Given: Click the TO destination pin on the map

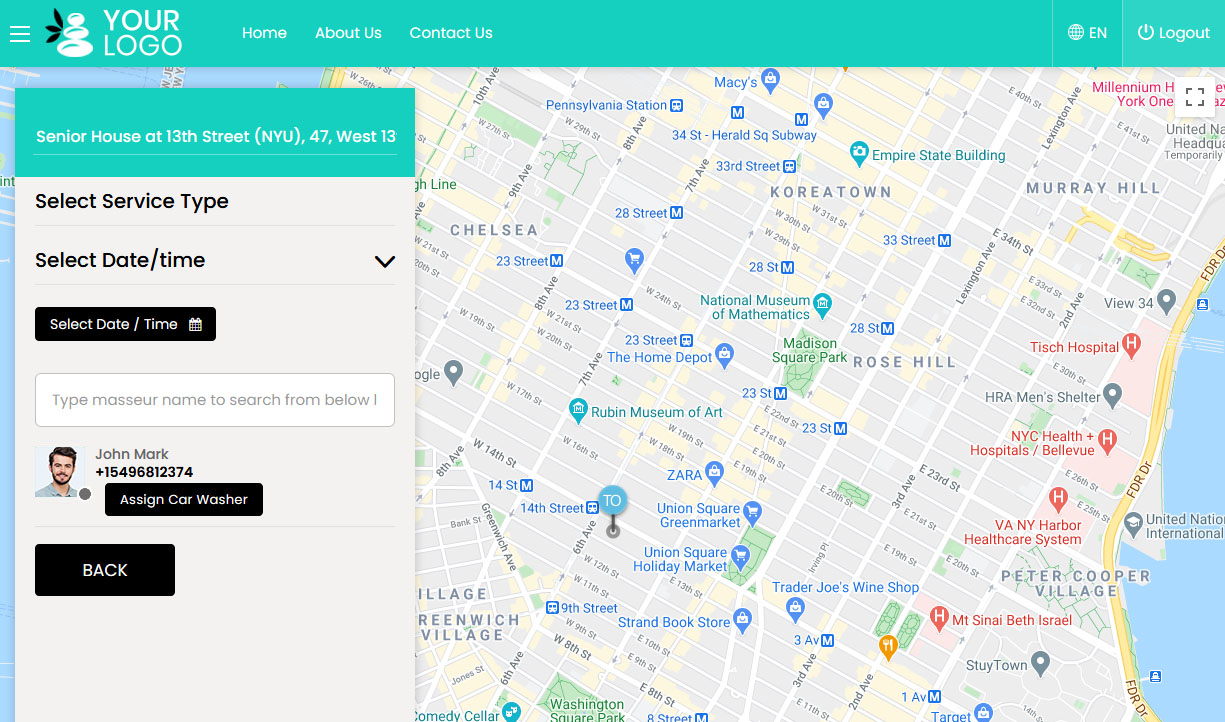Looking at the screenshot, I should [612, 499].
